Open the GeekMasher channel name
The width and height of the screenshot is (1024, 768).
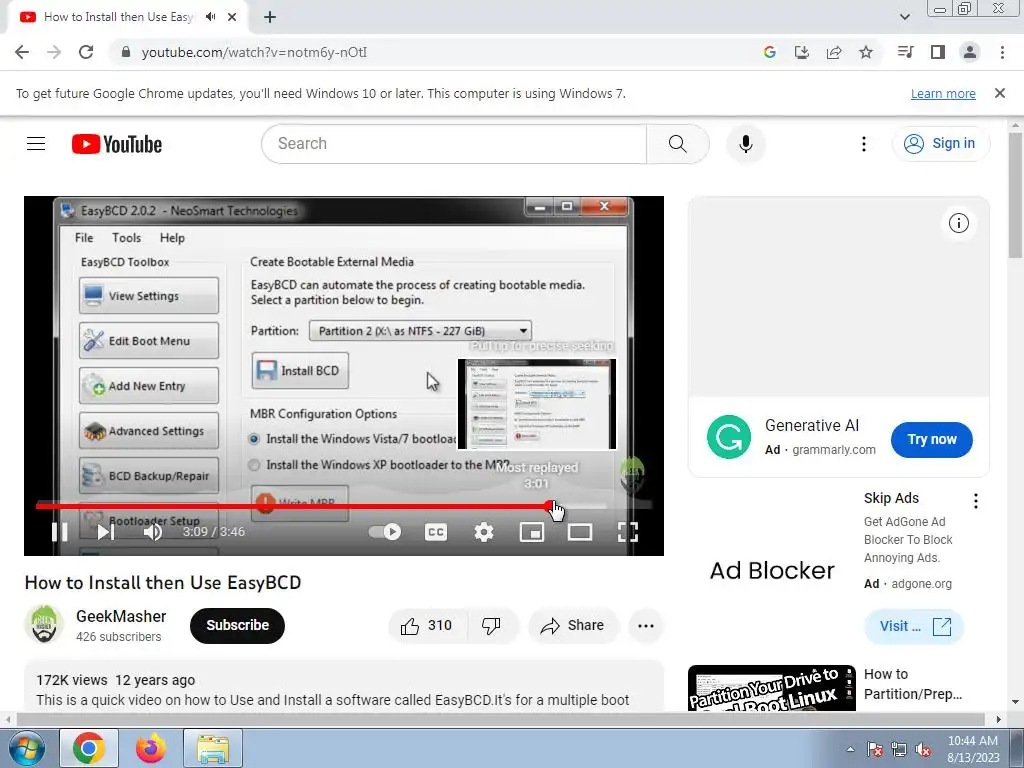click(121, 616)
